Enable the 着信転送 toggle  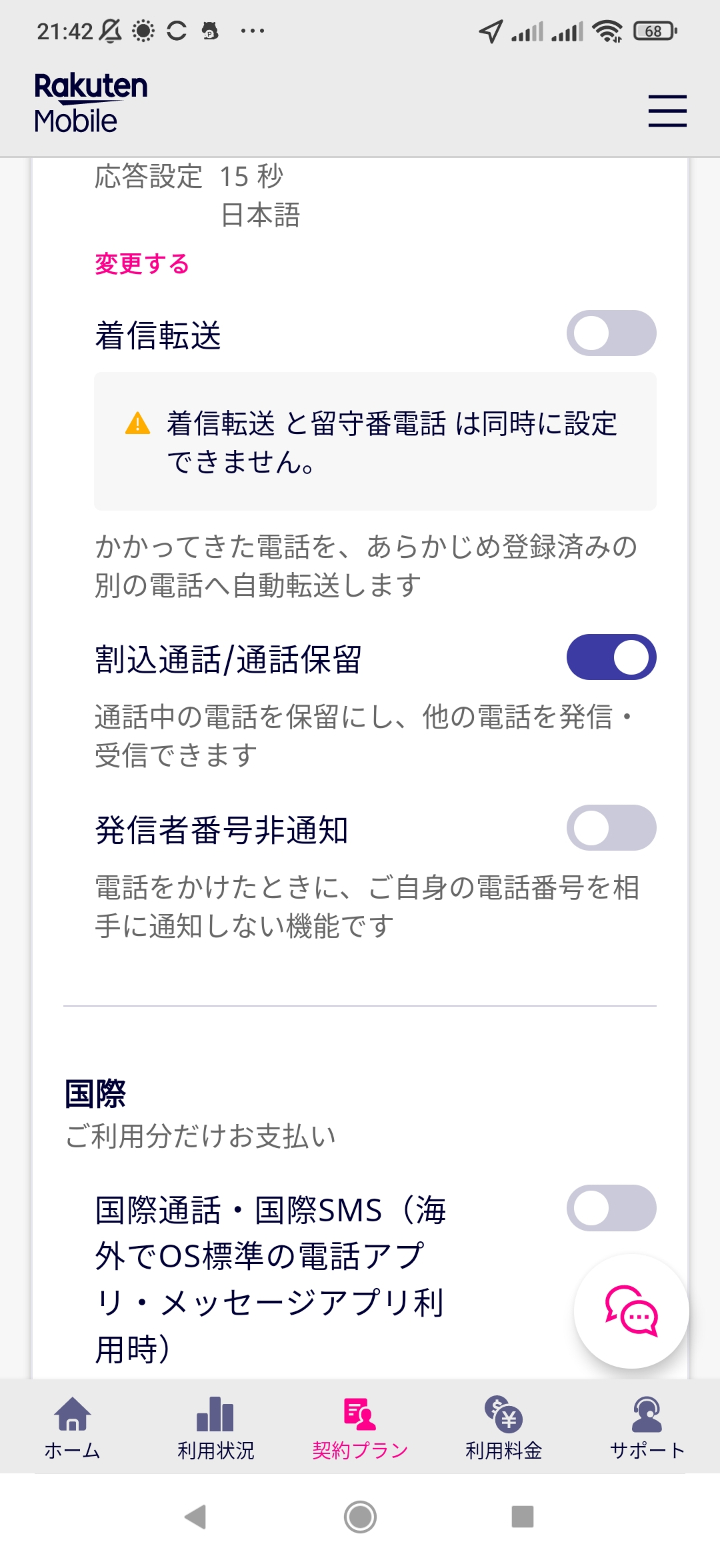(x=611, y=333)
